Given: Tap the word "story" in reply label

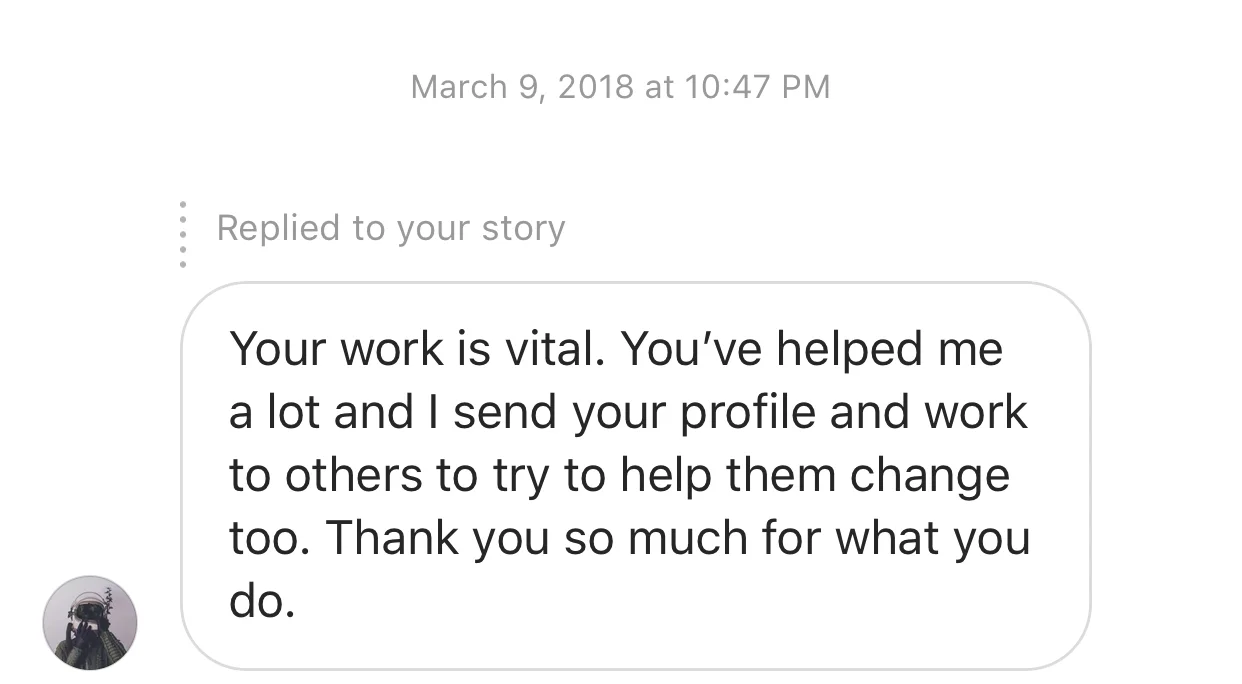Looking at the screenshot, I should pos(523,229).
